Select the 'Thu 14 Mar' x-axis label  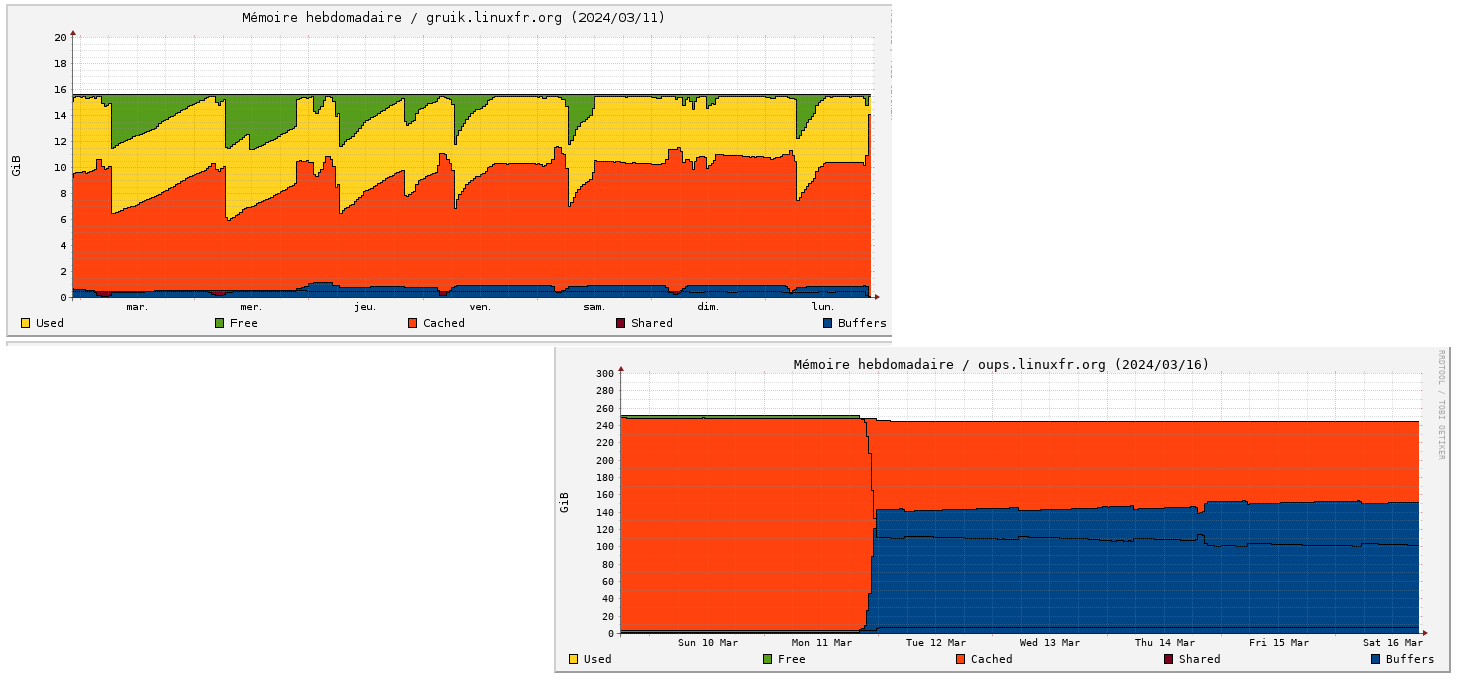coord(1165,643)
